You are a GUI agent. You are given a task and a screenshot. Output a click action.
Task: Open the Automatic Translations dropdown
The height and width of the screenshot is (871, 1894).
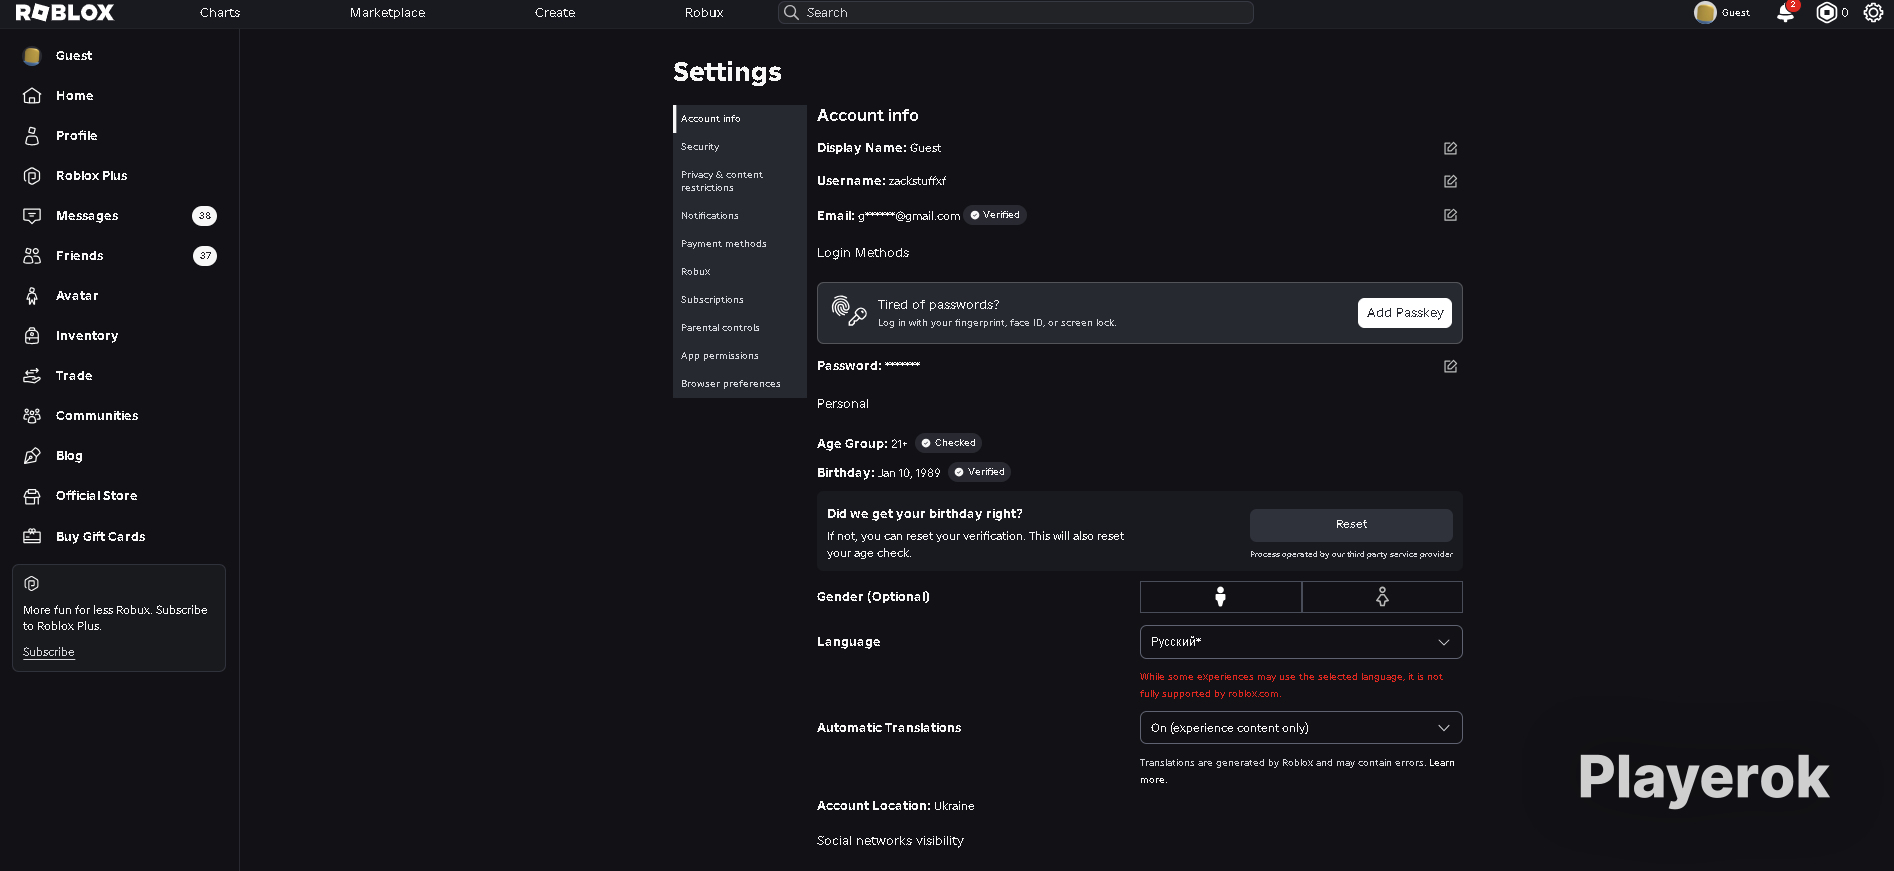1301,728
